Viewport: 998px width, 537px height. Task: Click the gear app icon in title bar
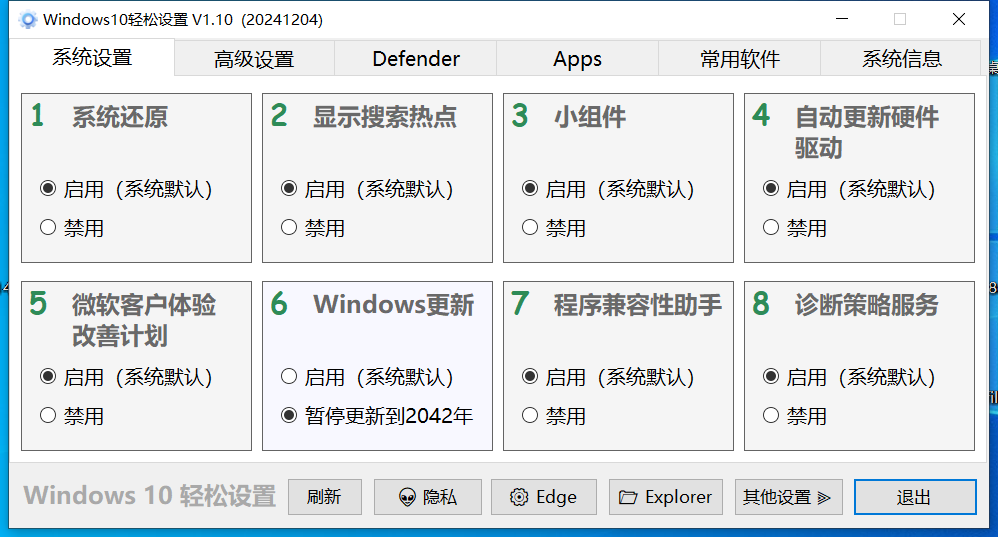(x=28, y=20)
